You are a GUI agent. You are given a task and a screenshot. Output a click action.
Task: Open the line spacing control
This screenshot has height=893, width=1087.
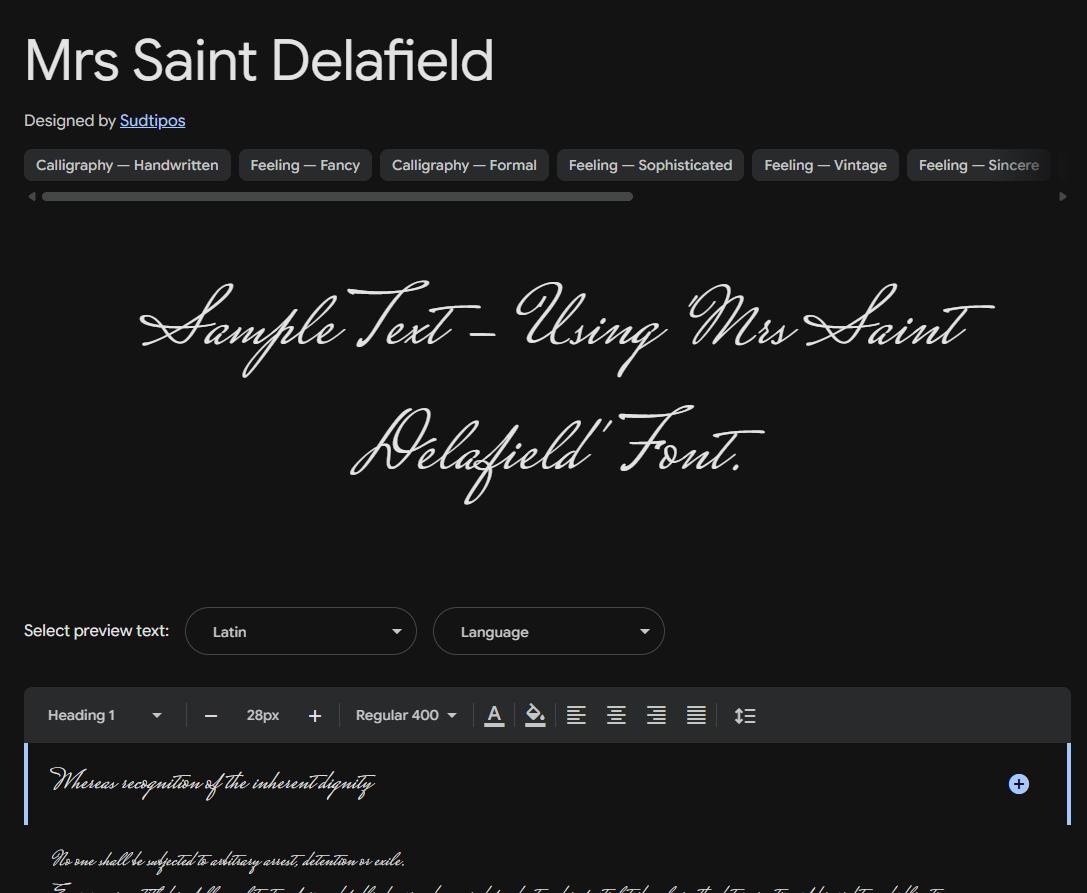coord(745,715)
